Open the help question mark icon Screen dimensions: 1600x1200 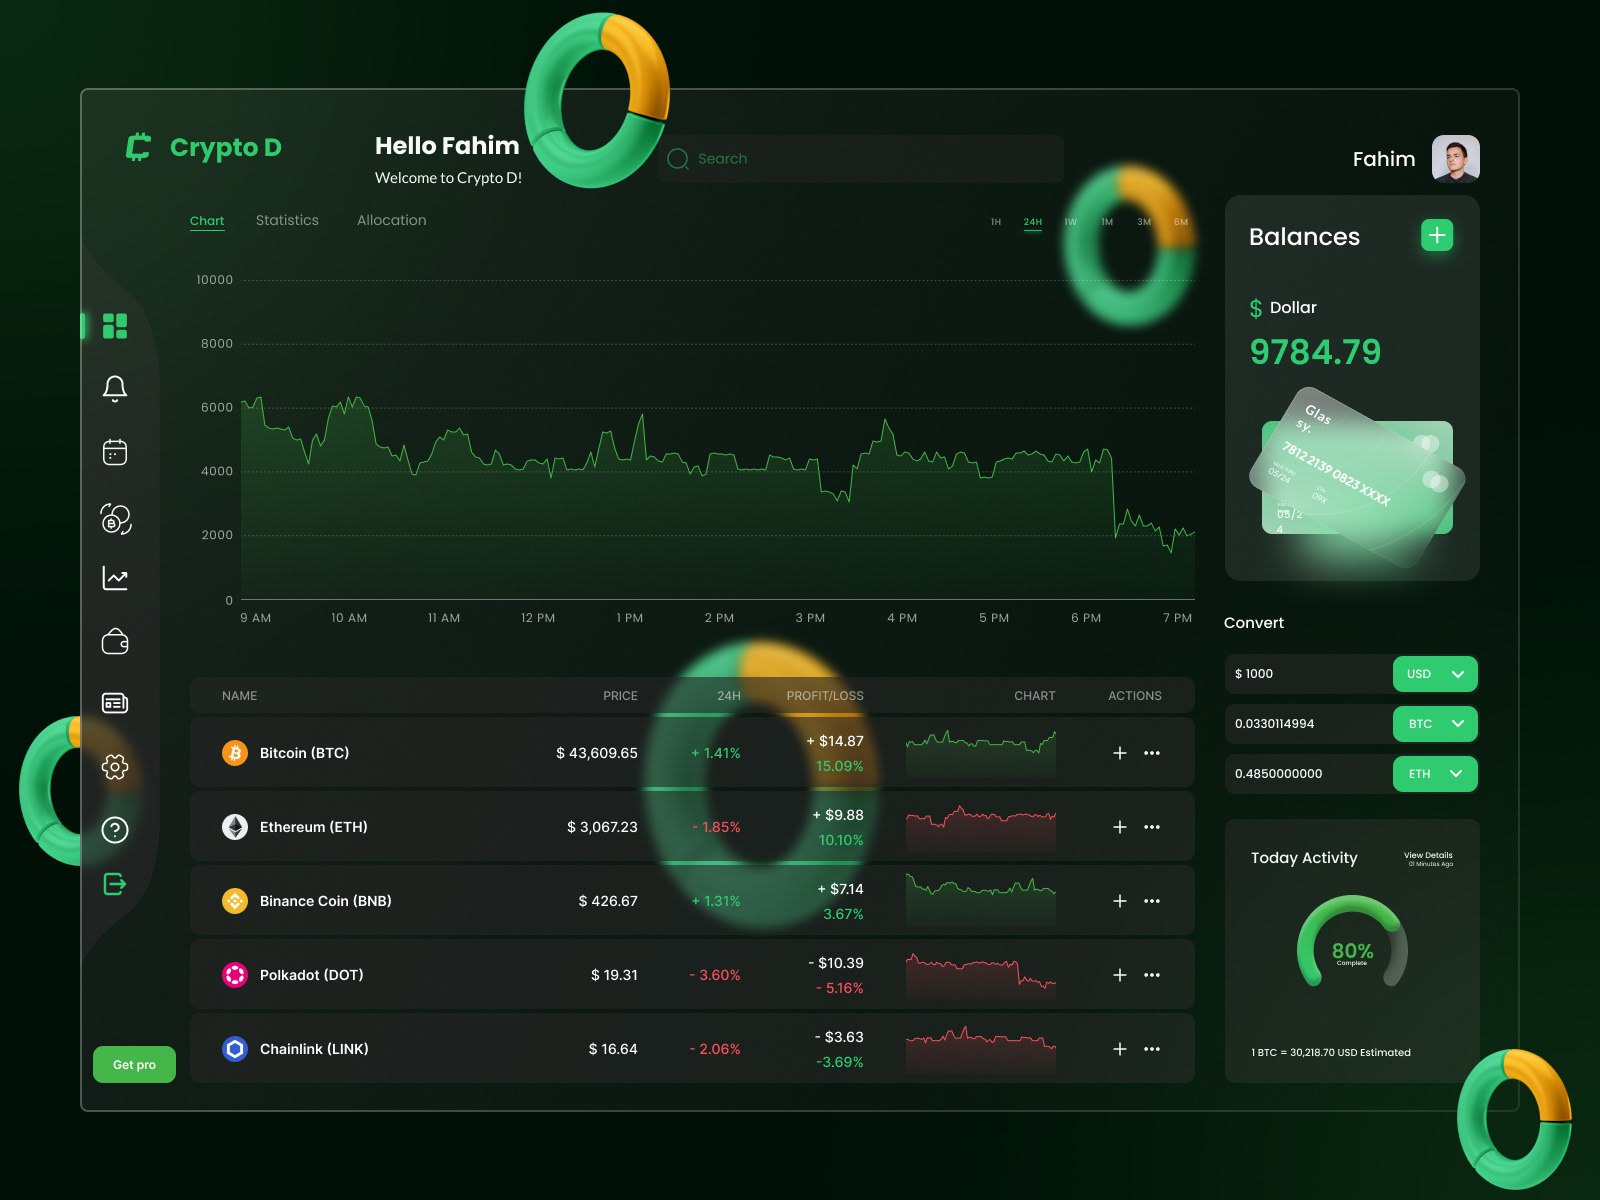click(x=115, y=830)
